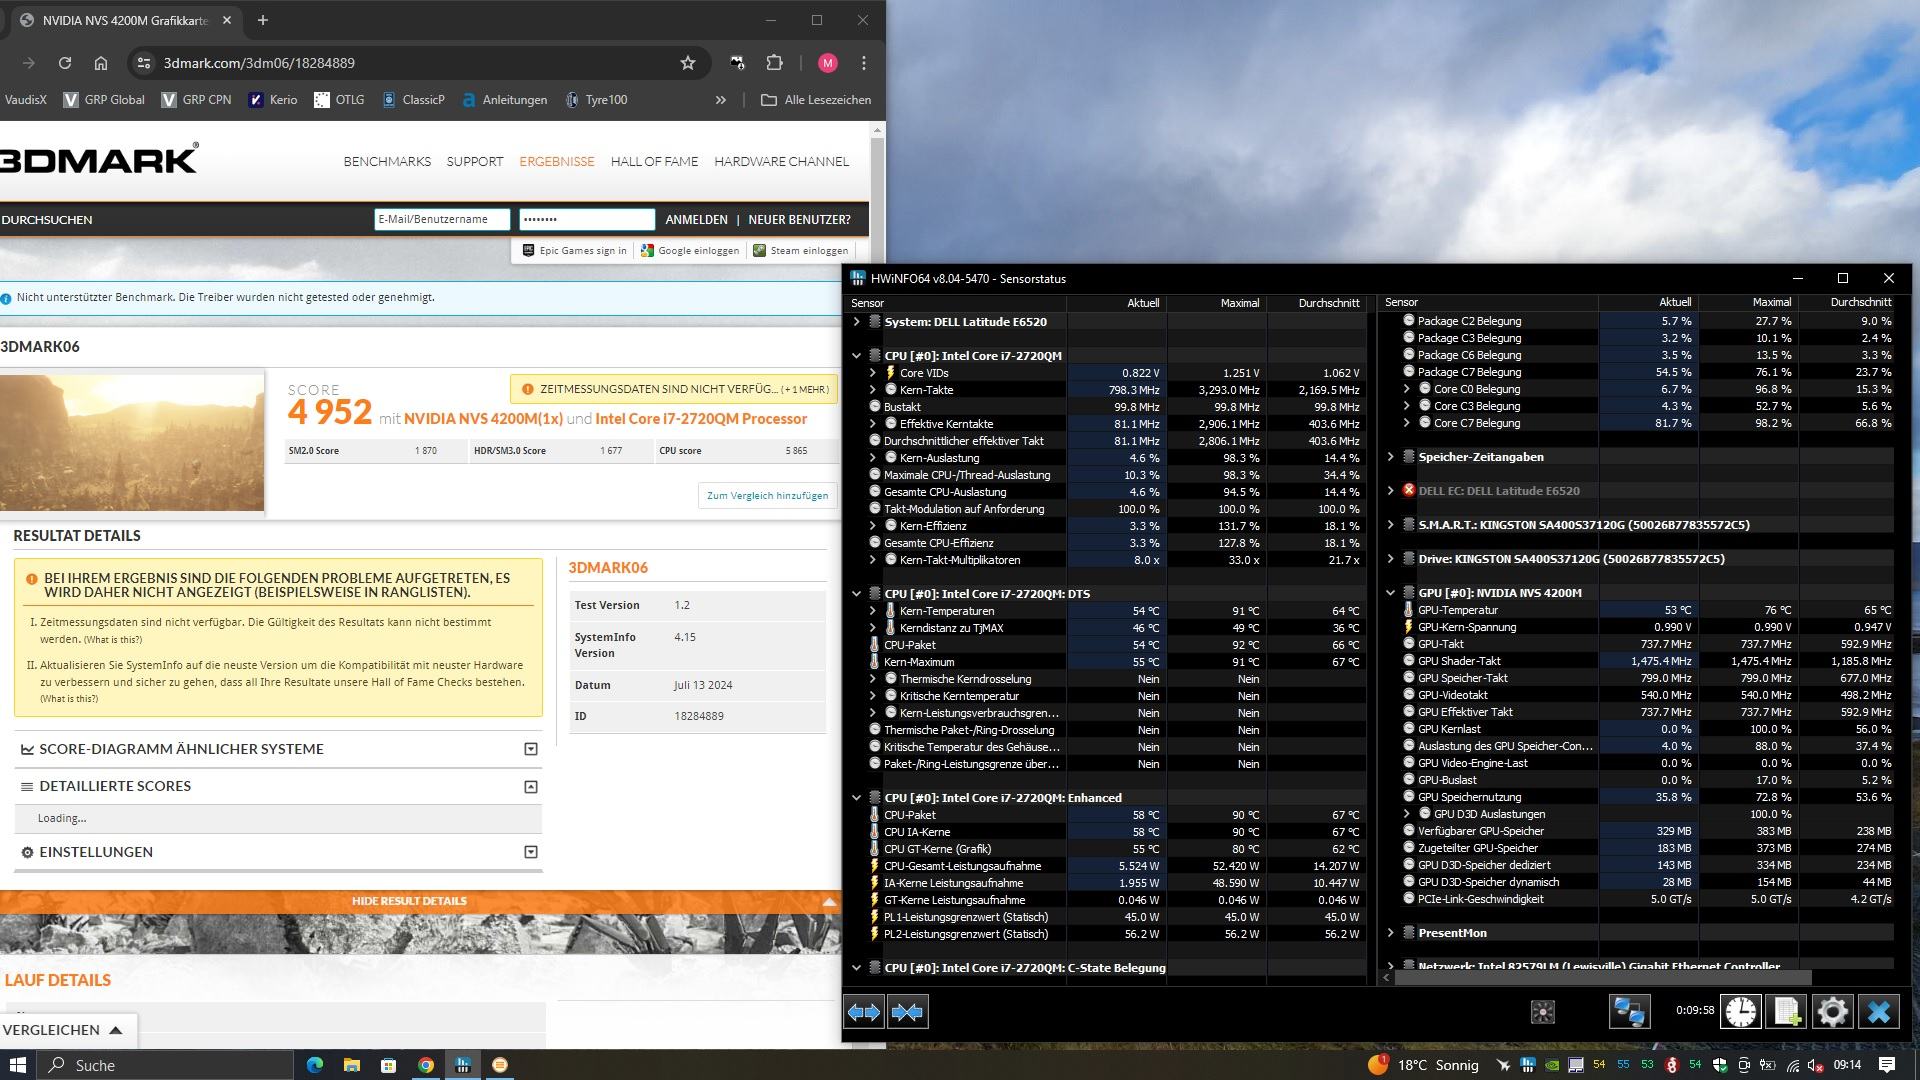This screenshot has height=1080, width=1920.
Task: Open new Chrome tab with plus
Action: [x=263, y=20]
